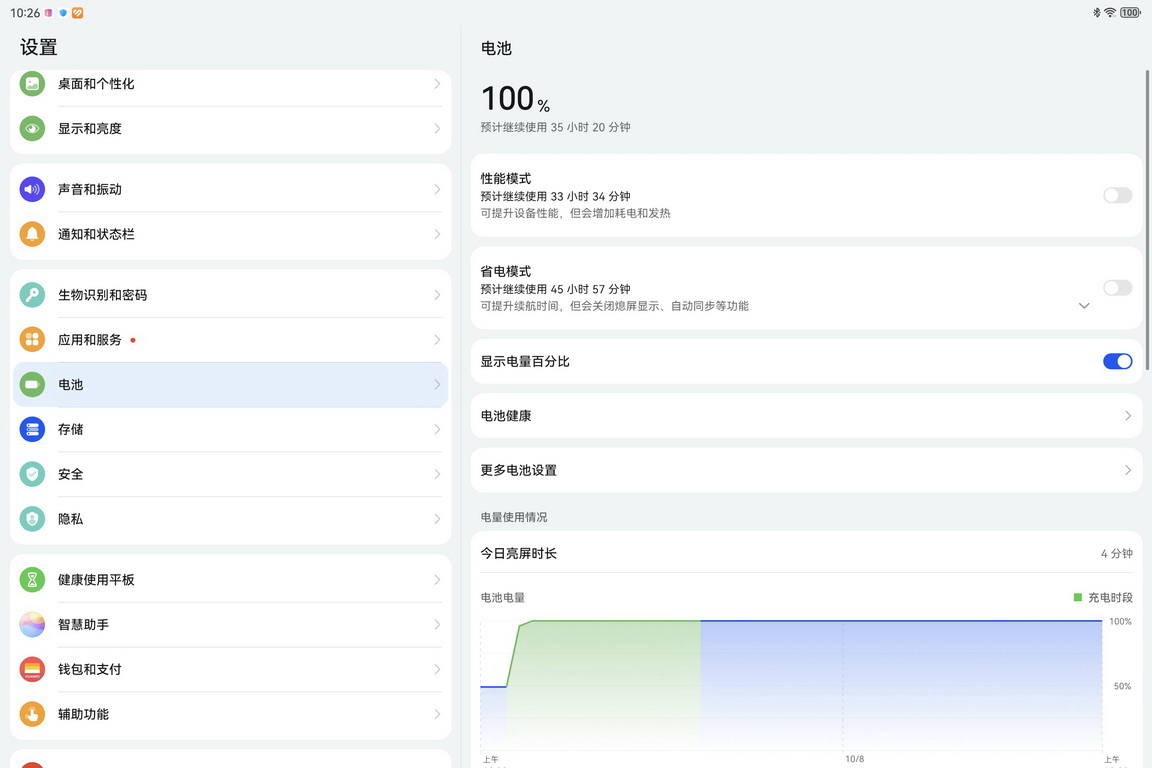Click the bell icon for 通知和状态栏
This screenshot has width=1152, height=768.
coord(32,234)
